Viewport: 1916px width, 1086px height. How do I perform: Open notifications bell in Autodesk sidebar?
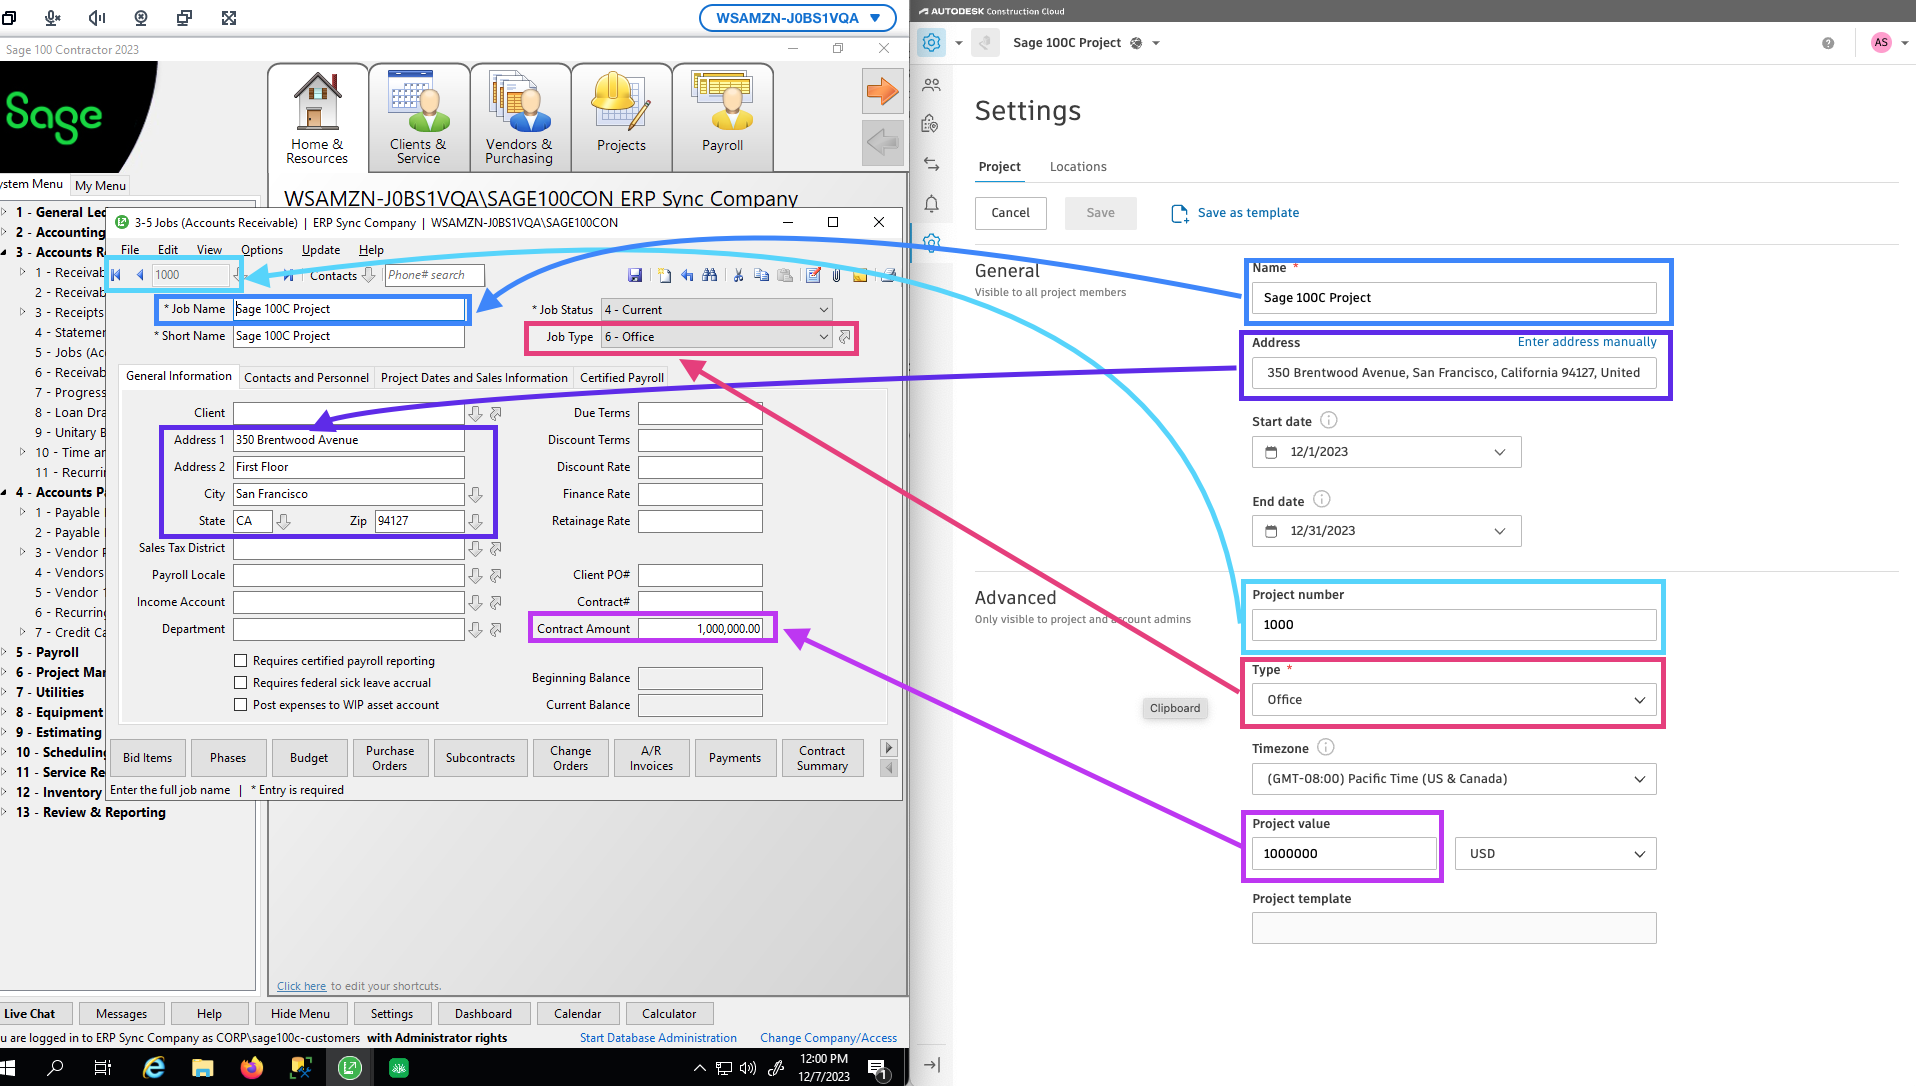pyautogui.click(x=931, y=204)
